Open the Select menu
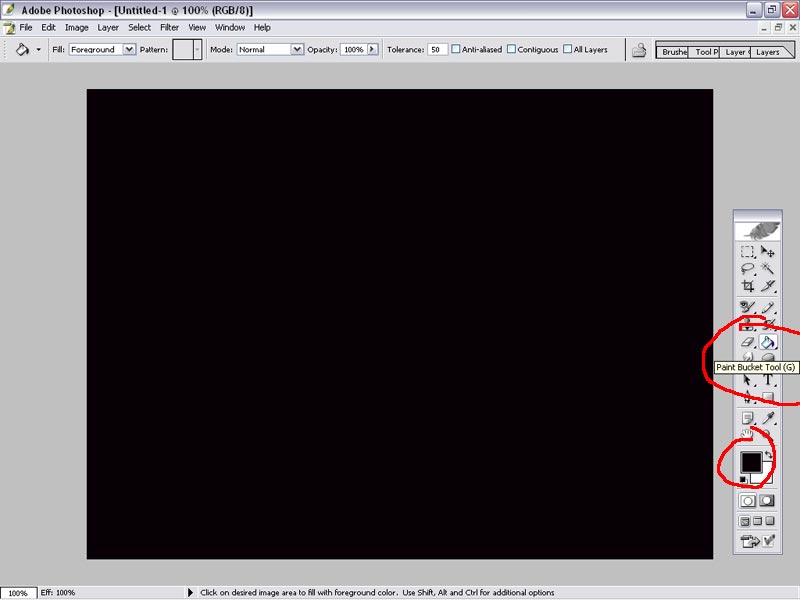Image resolution: width=800 pixels, height=600 pixels. (x=139, y=28)
